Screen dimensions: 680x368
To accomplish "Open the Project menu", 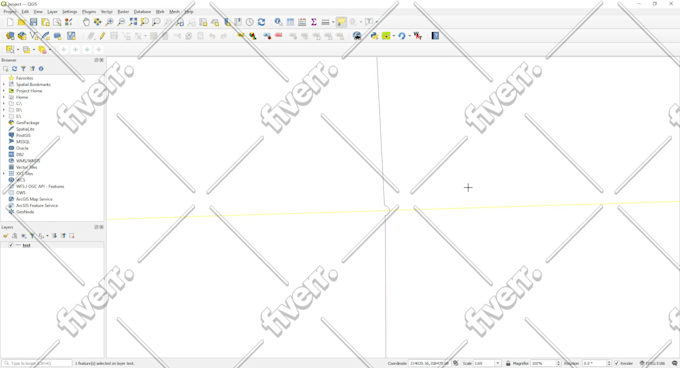I will point(10,12).
